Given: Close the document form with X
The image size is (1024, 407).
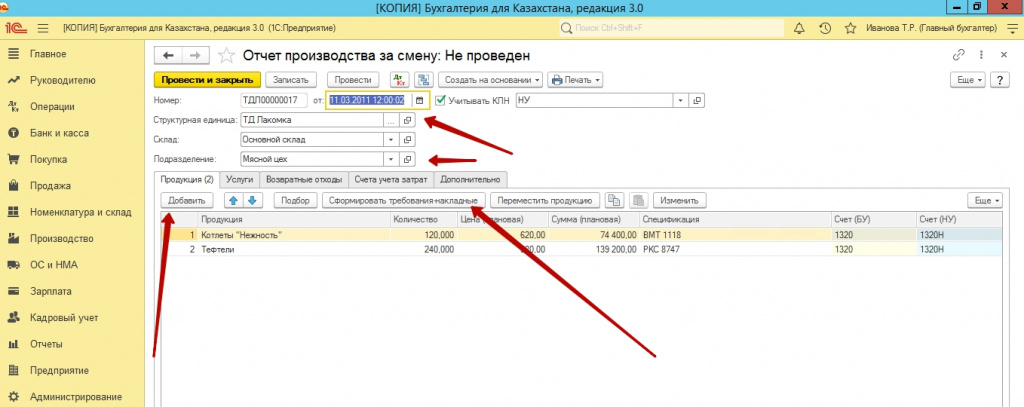Looking at the screenshot, I should click(x=1004, y=56).
